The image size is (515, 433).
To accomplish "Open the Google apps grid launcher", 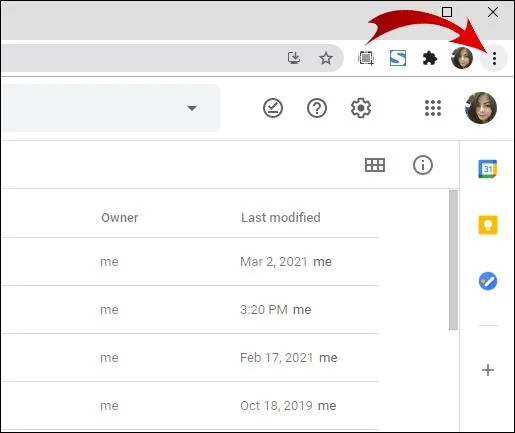I will (x=433, y=108).
